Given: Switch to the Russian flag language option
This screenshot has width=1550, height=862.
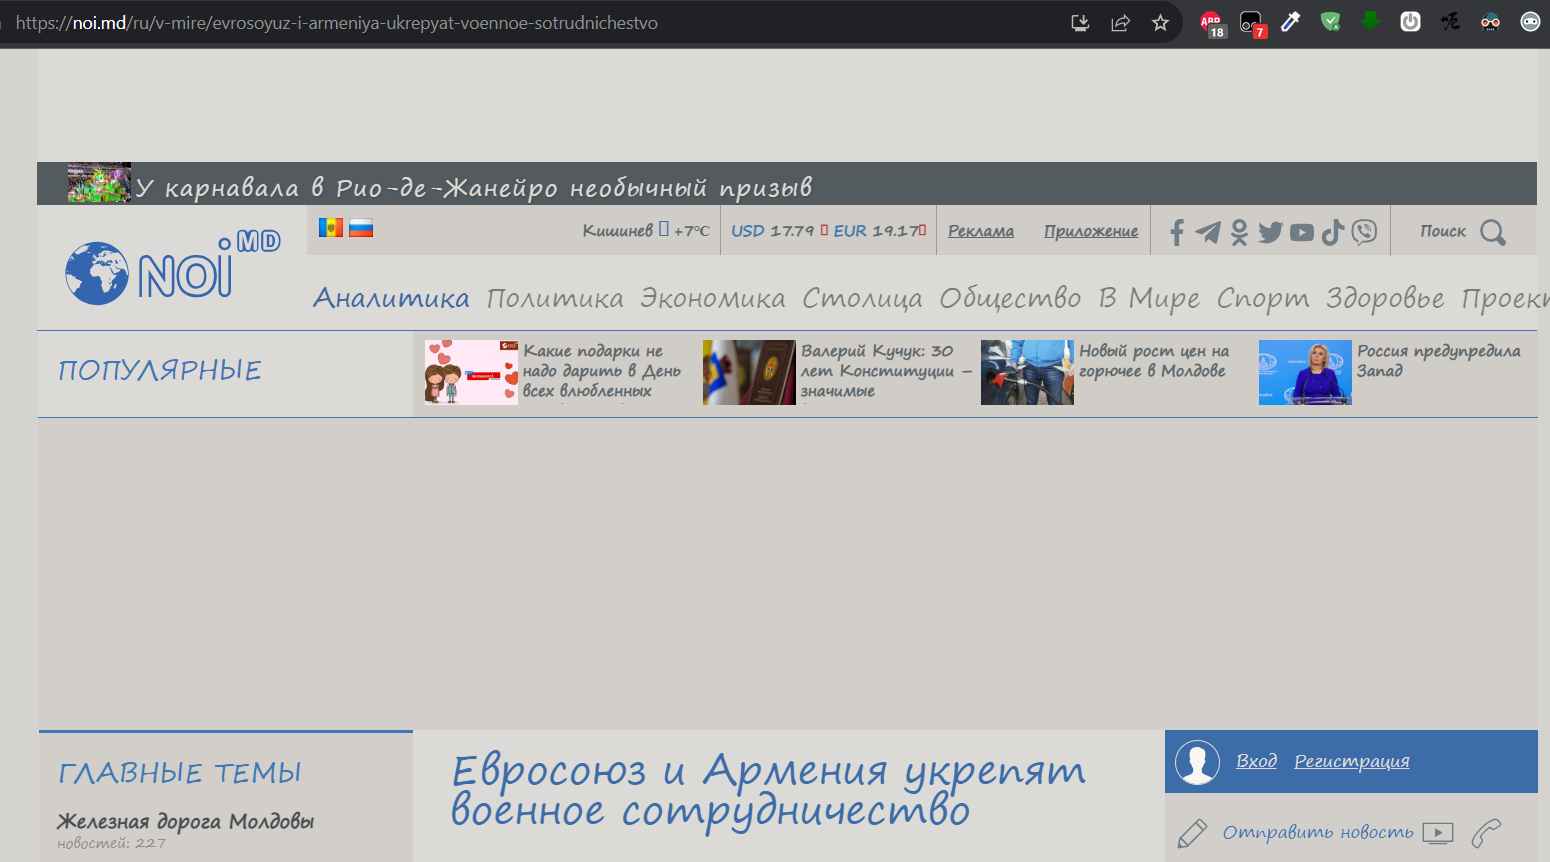Looking at the screenshot, I should (361, 227).
